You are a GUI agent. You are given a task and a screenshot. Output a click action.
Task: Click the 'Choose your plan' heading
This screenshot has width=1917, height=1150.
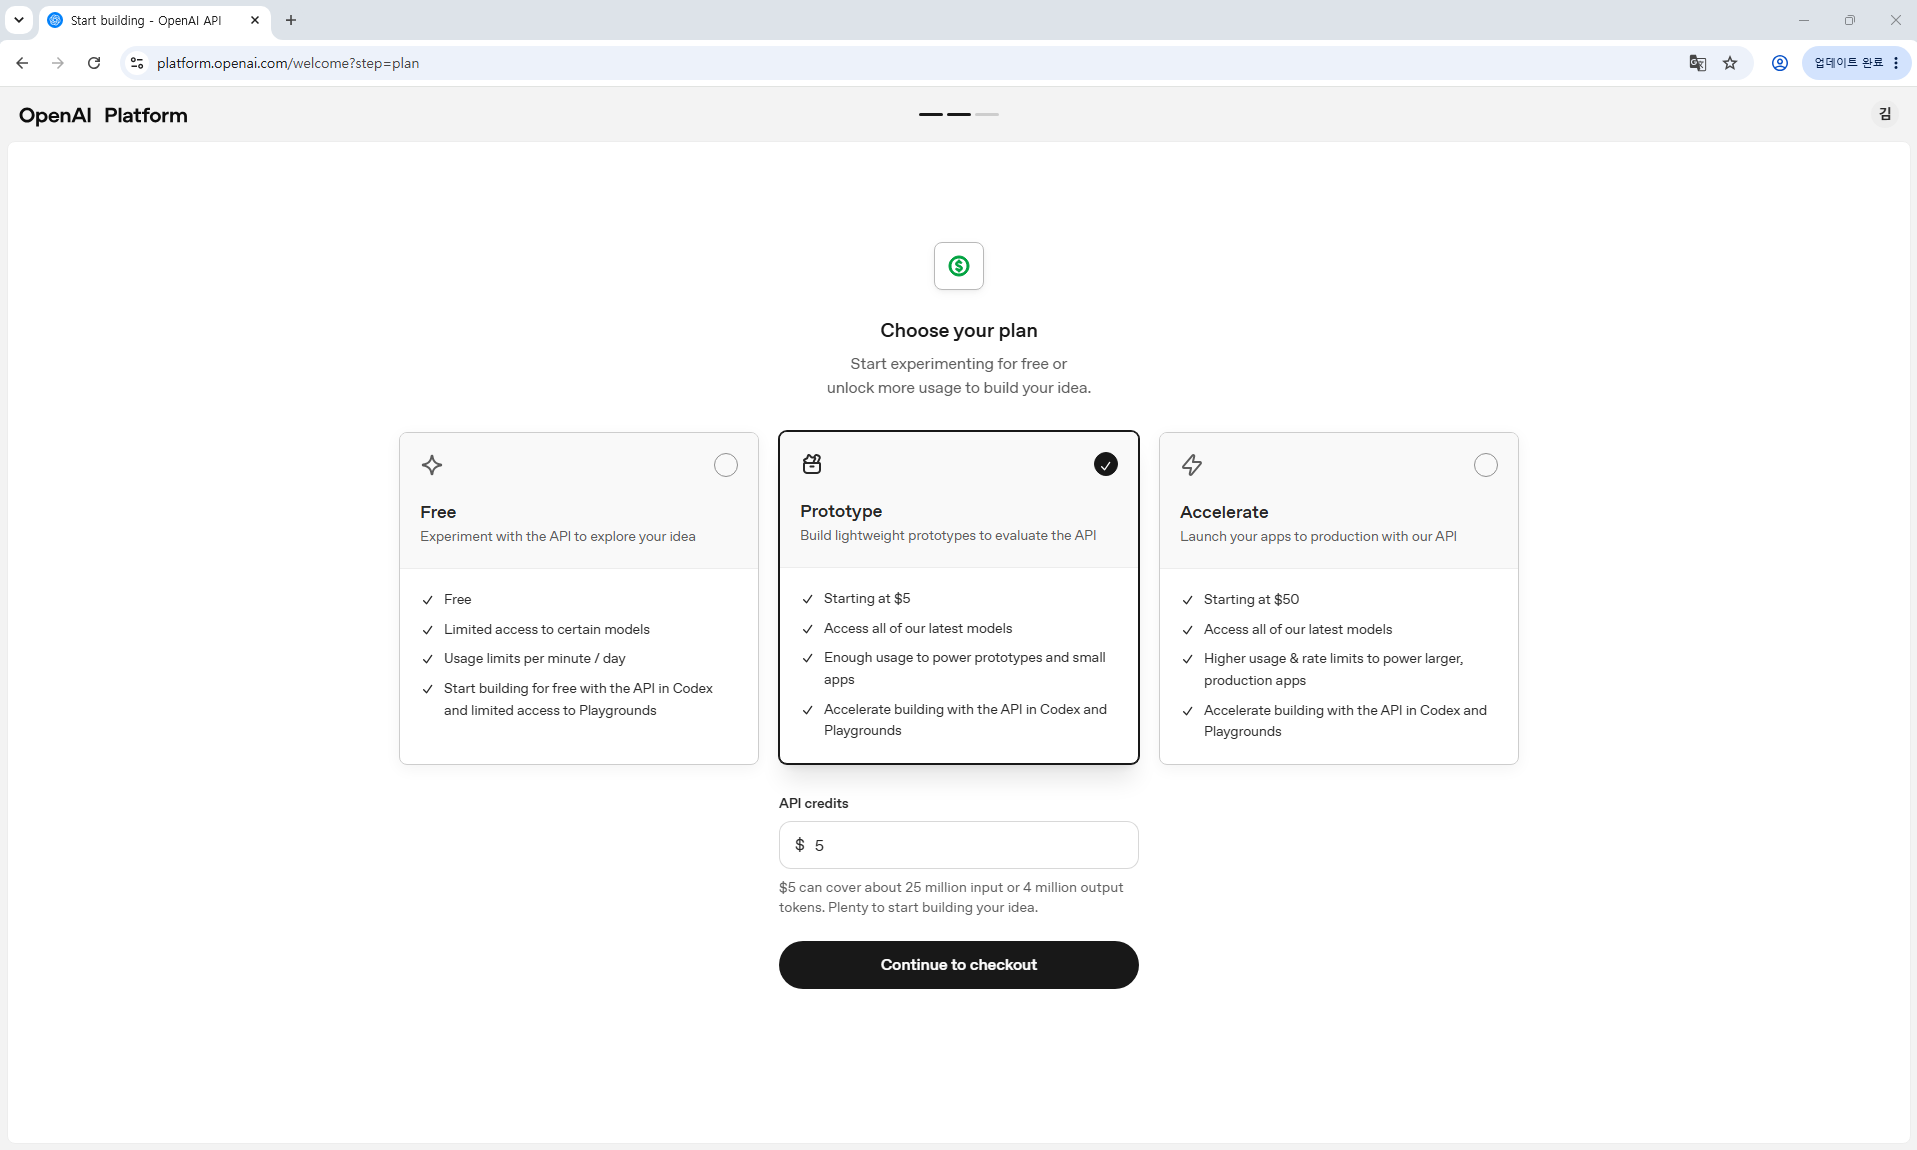[959, 331]
